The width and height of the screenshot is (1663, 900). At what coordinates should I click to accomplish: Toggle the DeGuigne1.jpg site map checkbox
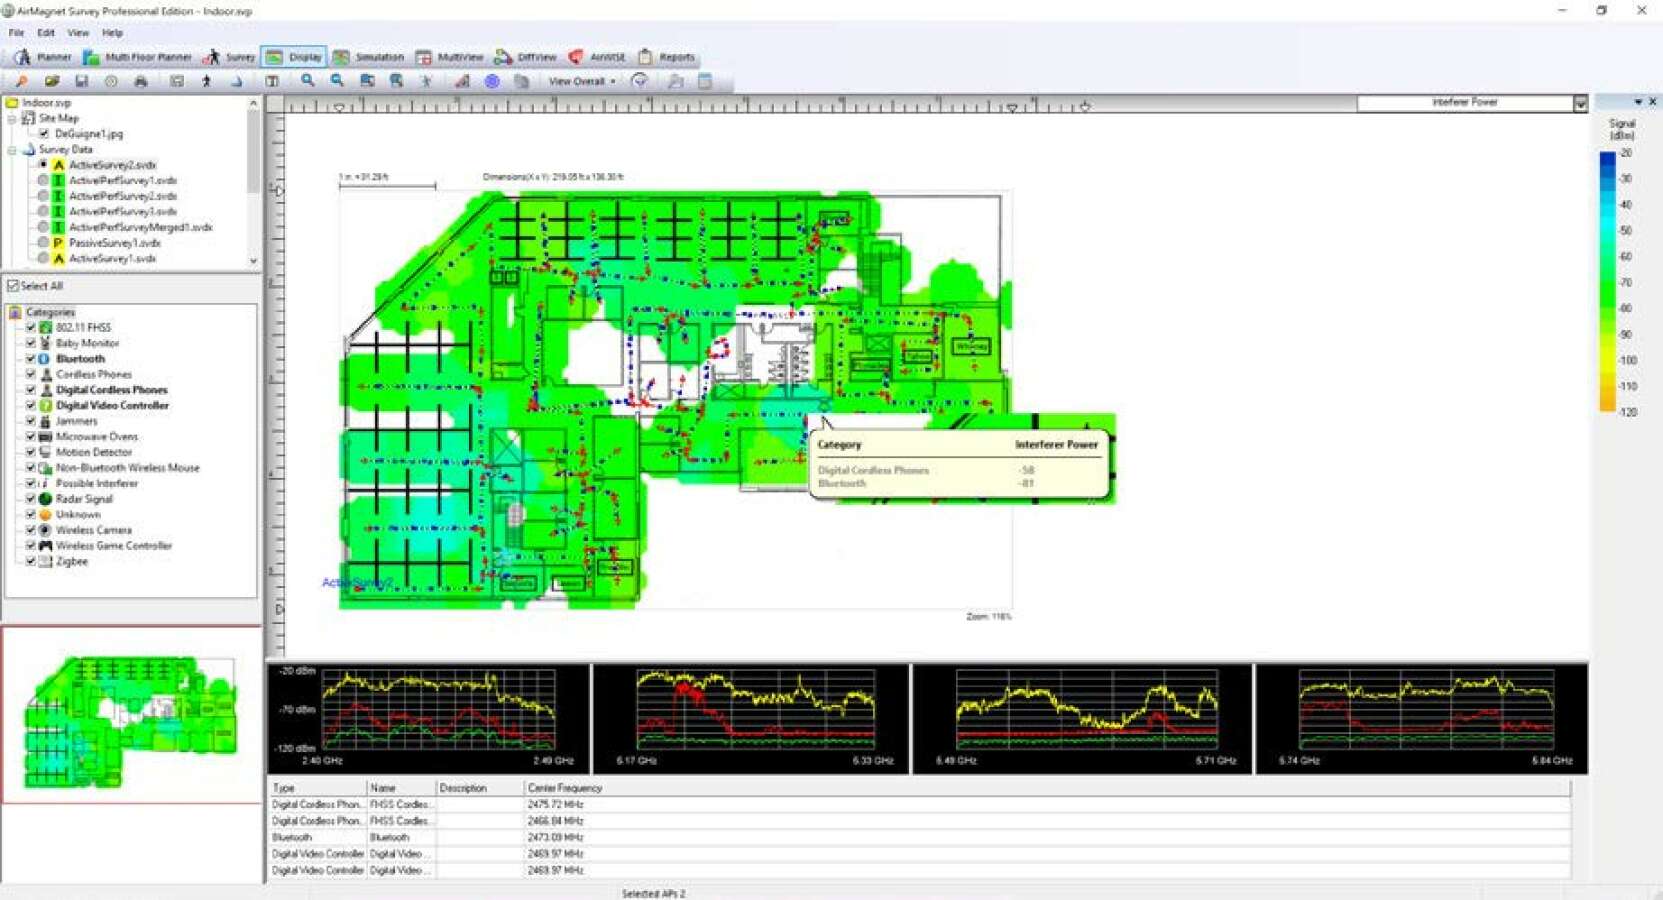(44, 133)
